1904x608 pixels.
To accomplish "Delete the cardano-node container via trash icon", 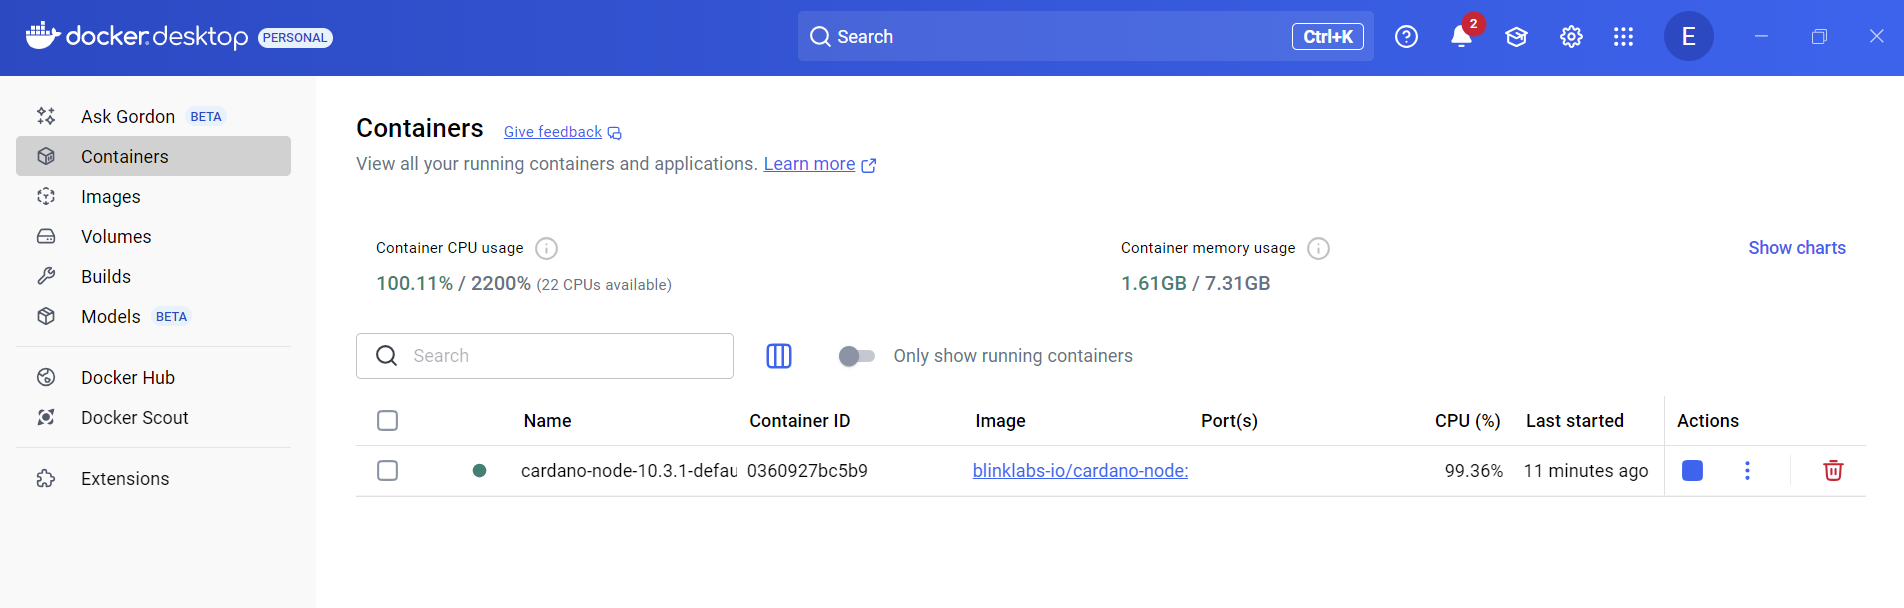I will click(x=1832, y=471).
